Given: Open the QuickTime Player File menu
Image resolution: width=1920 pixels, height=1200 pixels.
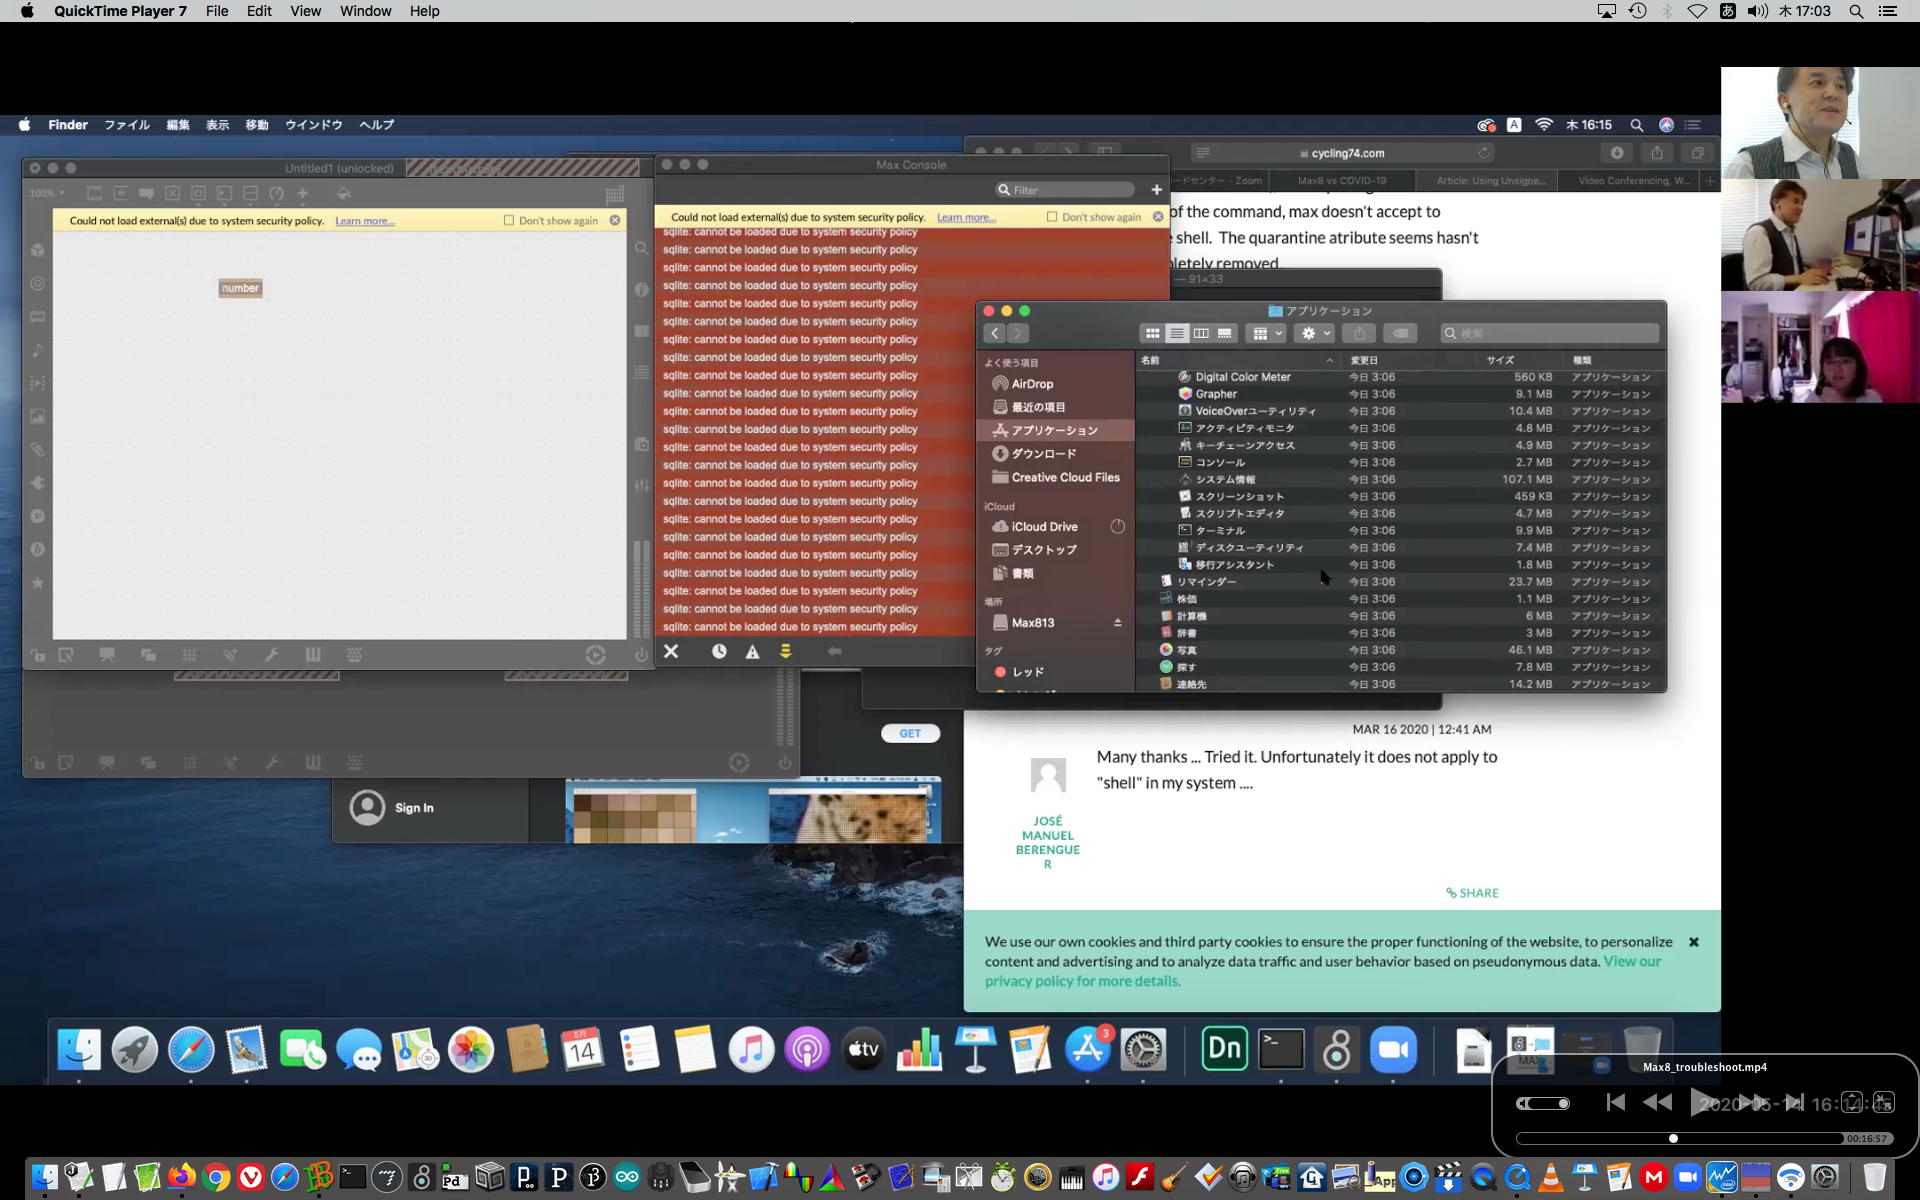Looking at the screenshot, I should click(x=216, y=11).
